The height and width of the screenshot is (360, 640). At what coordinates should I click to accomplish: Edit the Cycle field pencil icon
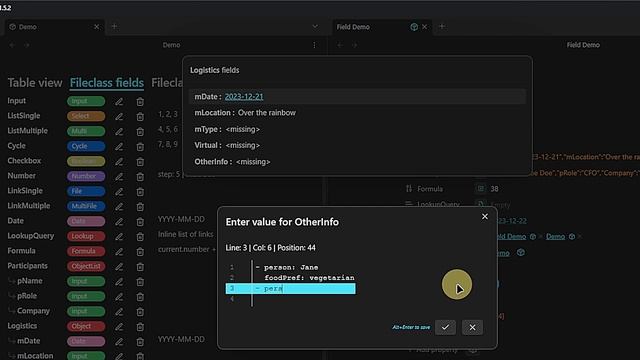119,147
